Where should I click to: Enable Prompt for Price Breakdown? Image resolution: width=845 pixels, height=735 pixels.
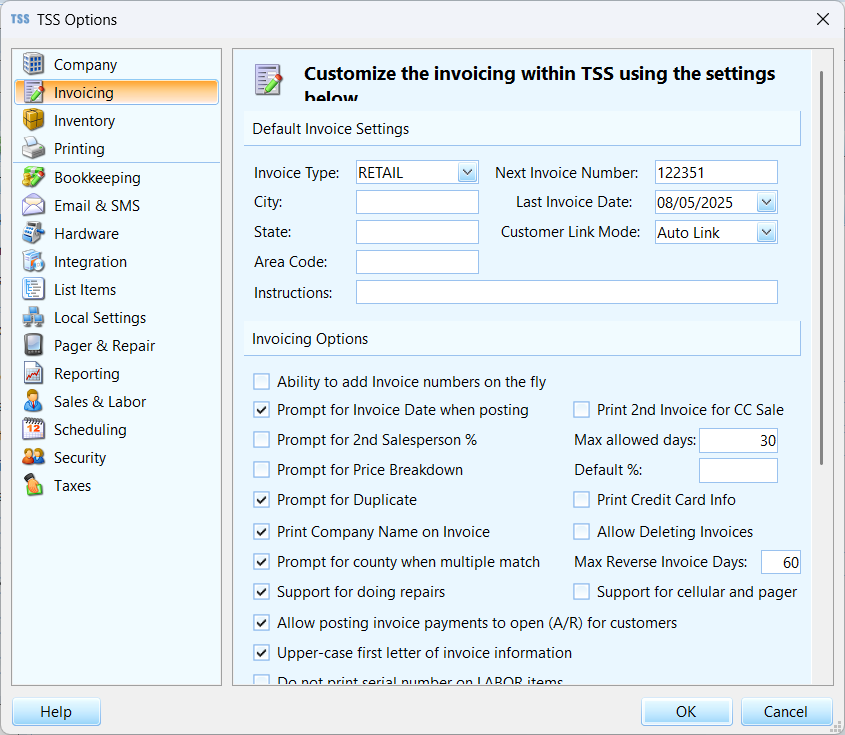261,470
